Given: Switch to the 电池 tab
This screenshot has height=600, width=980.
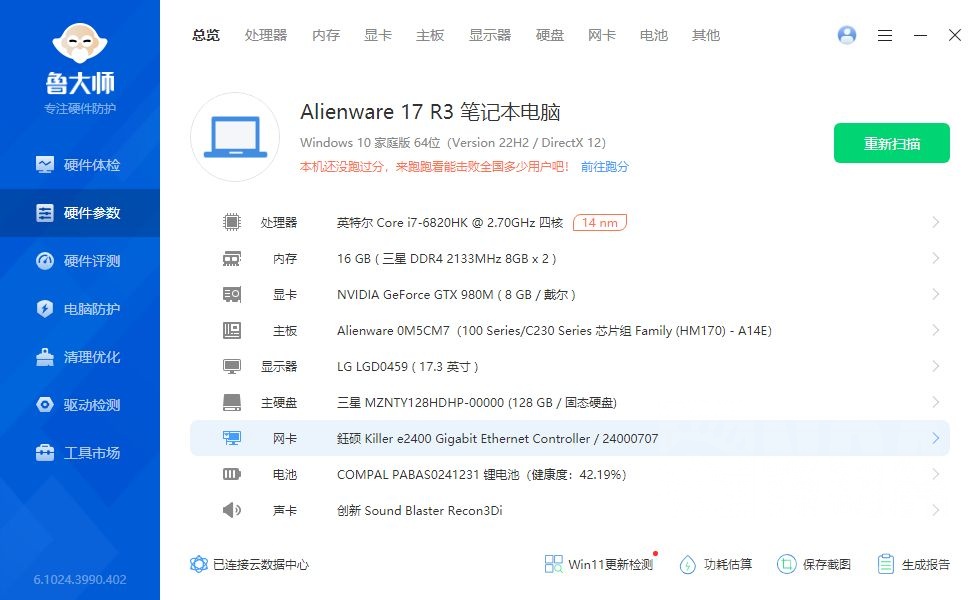Looking at the screenshot, I should point(654,36).
